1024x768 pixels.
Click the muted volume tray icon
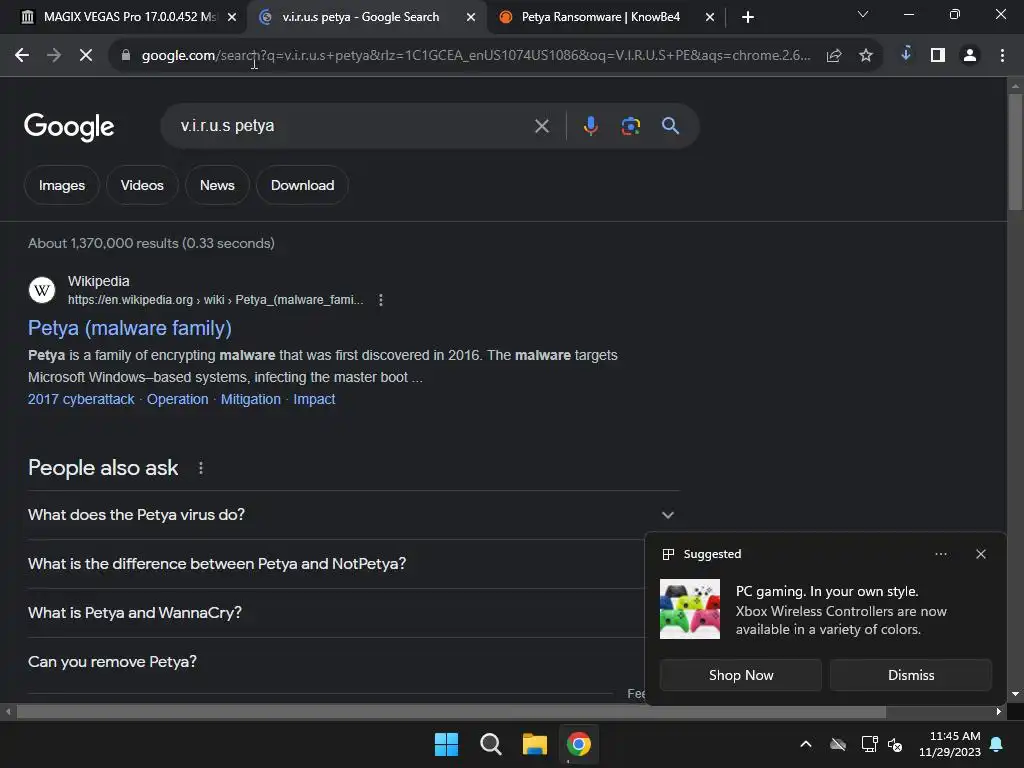pos(895,744)
